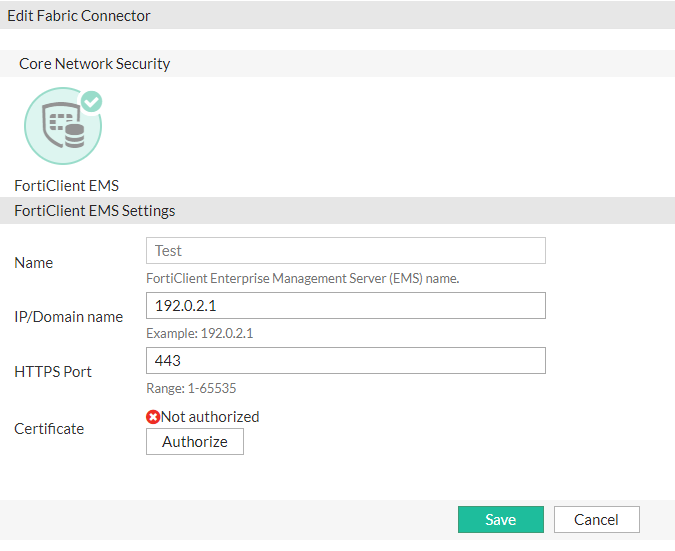Save the Fabric Connector settings

point(500,519)
